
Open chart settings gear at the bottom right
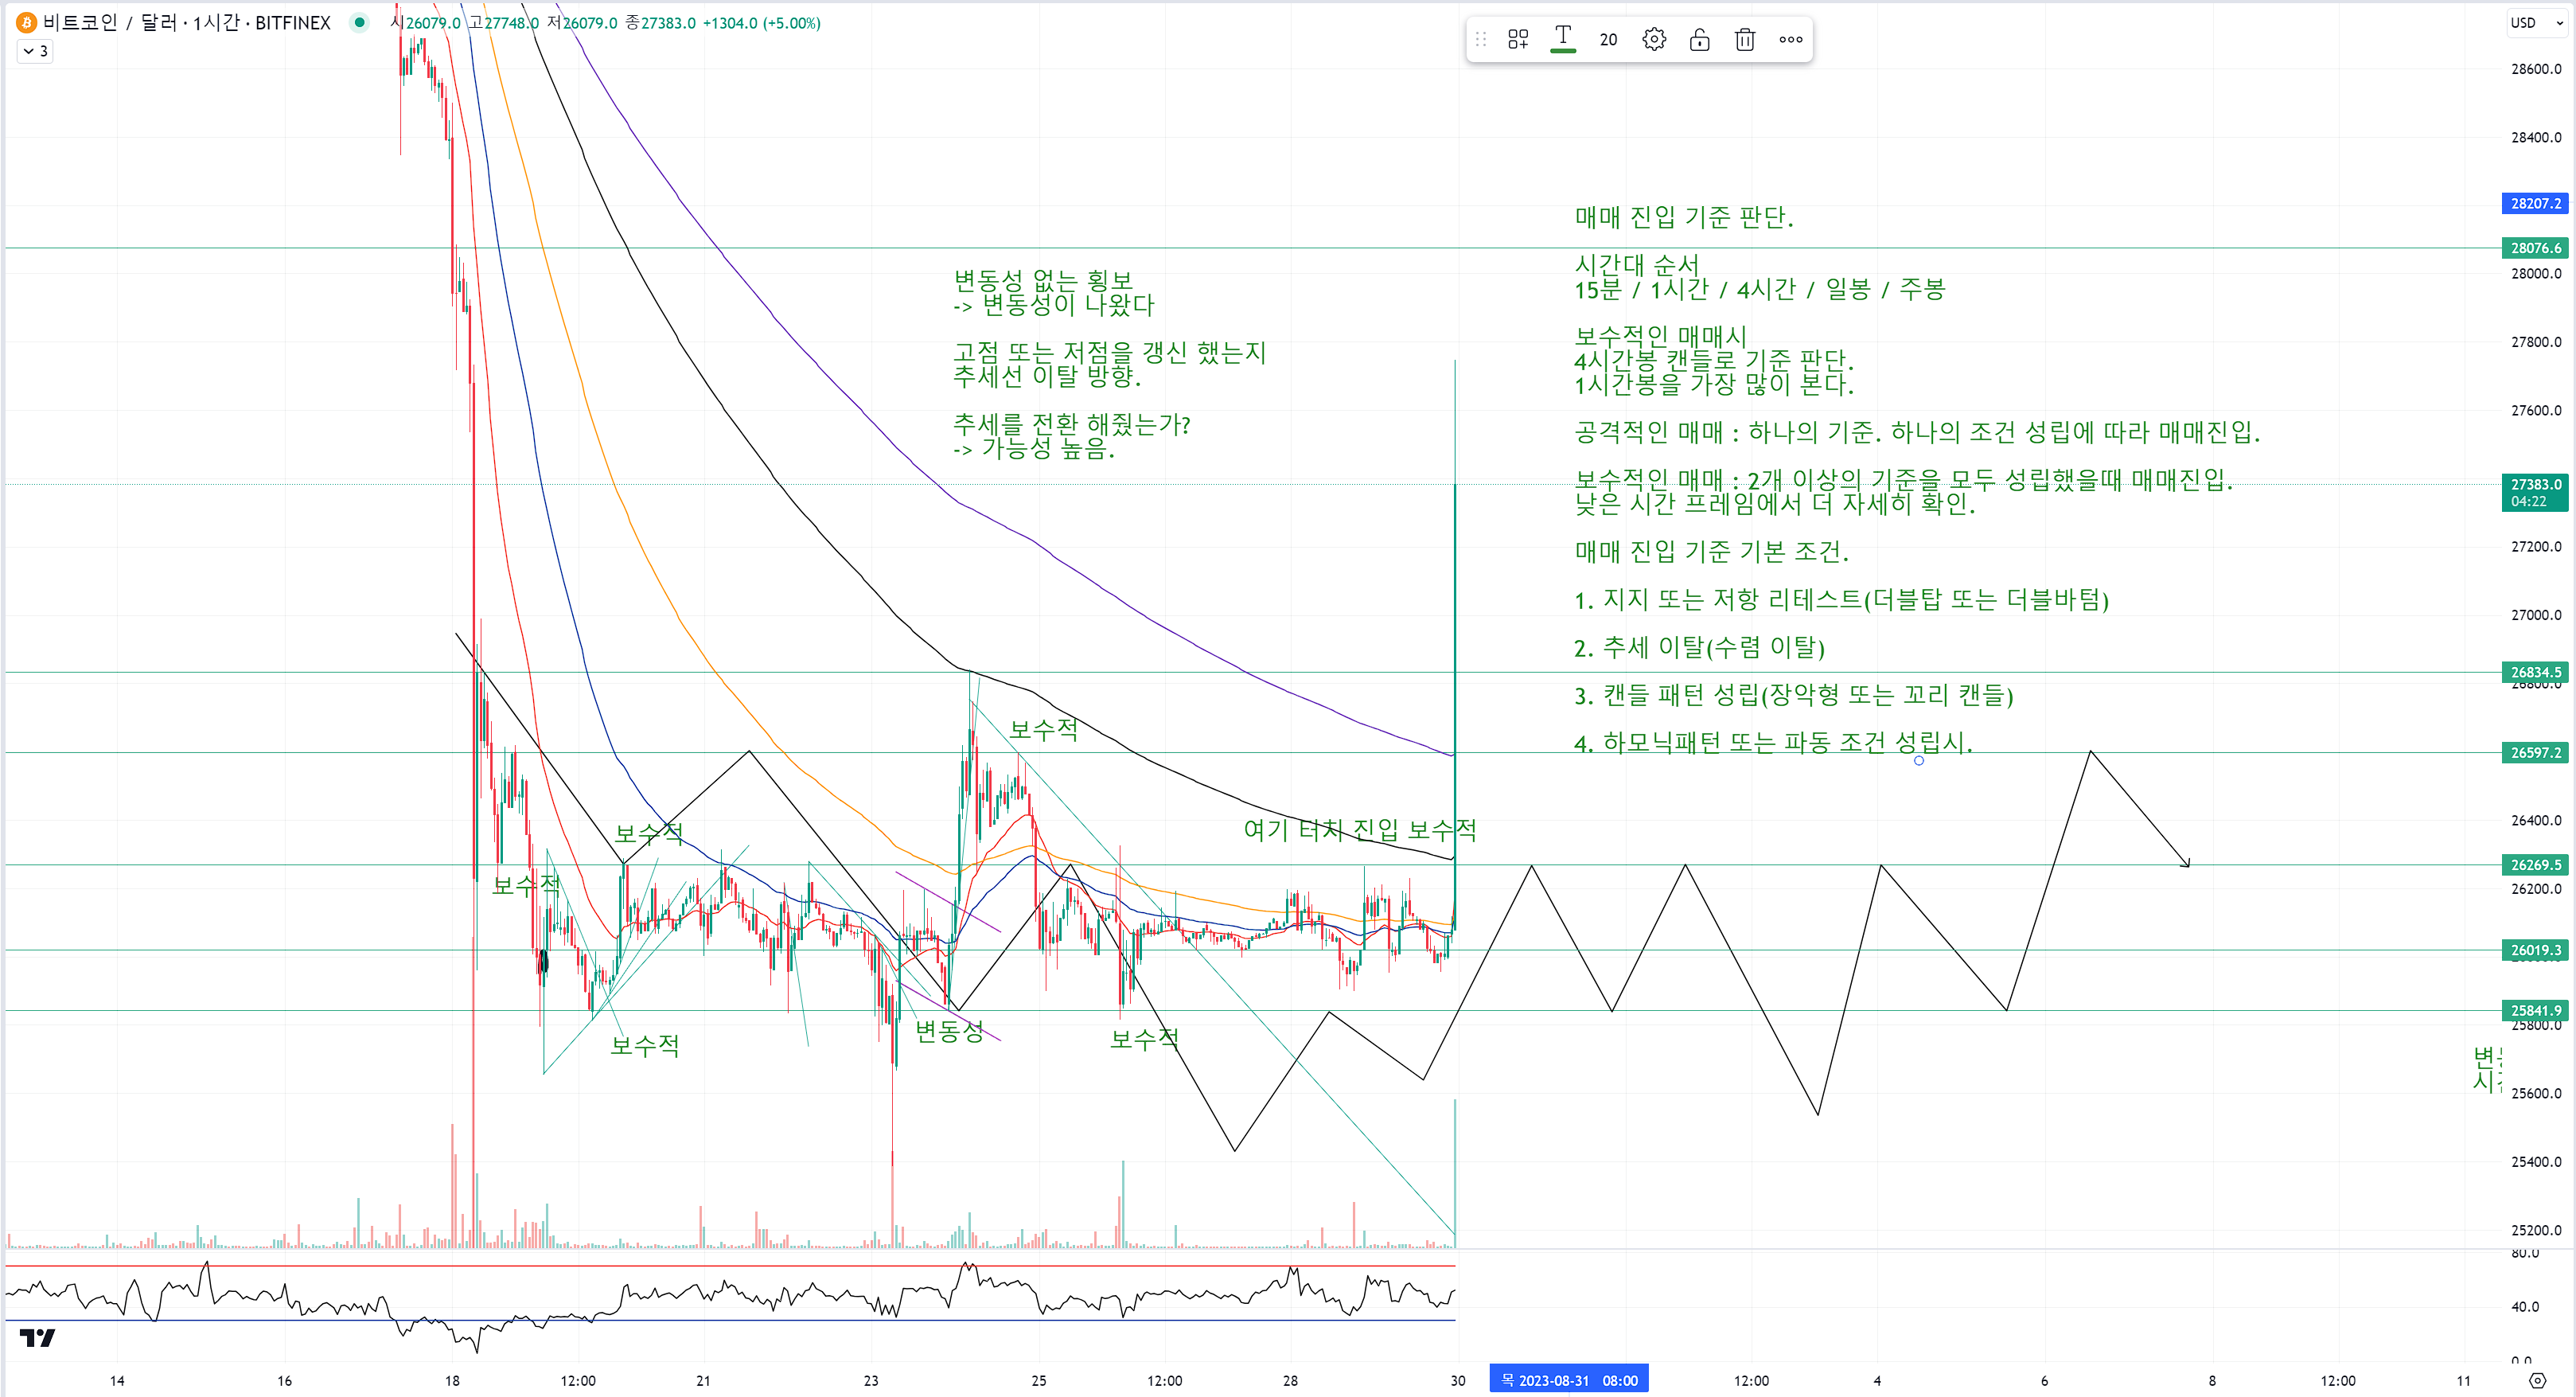click(2537, 1380)
